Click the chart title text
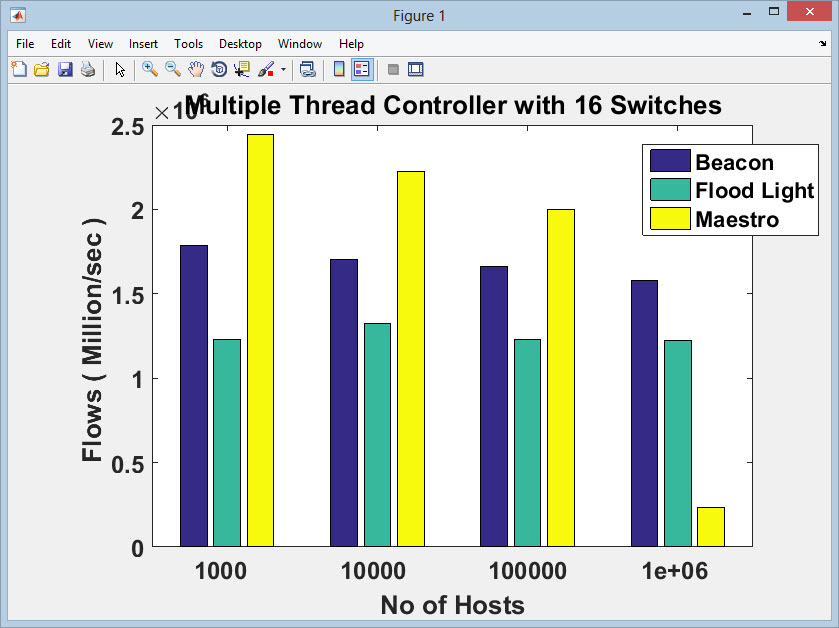The width and height of the screenshot is (839, 628). [x=453, y=105]
